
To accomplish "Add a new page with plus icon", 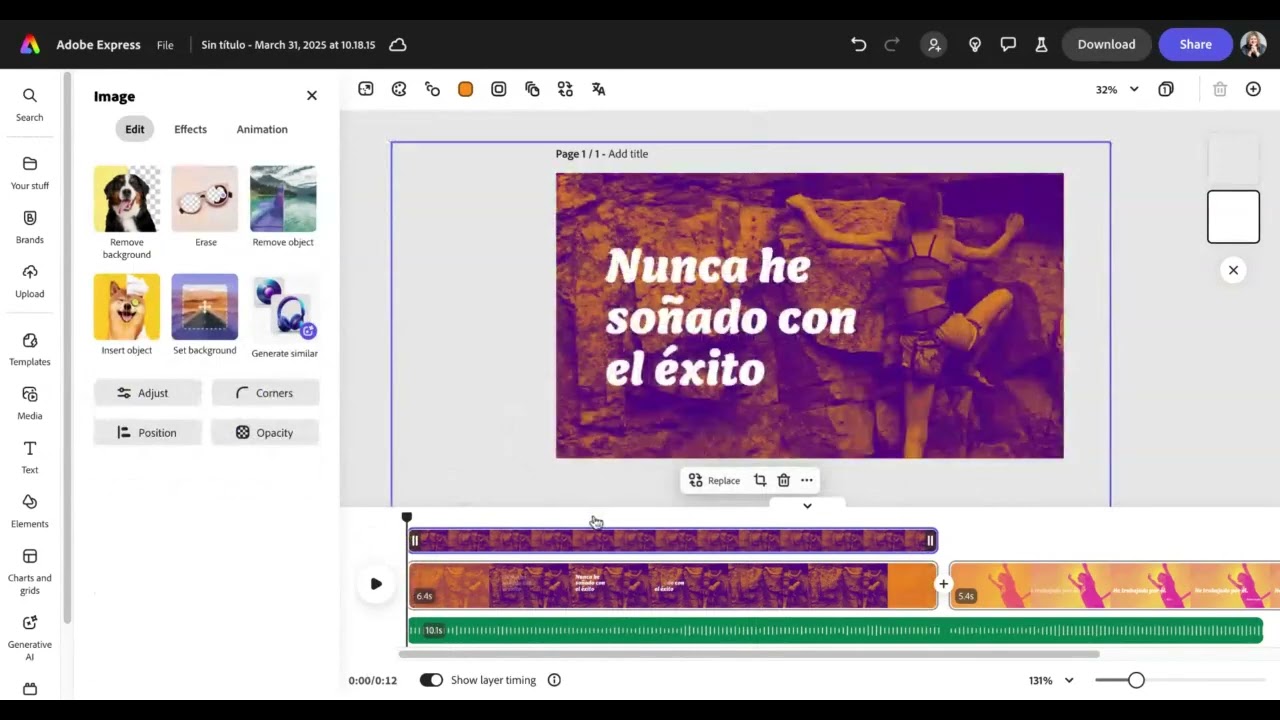I will (1253, 89).
